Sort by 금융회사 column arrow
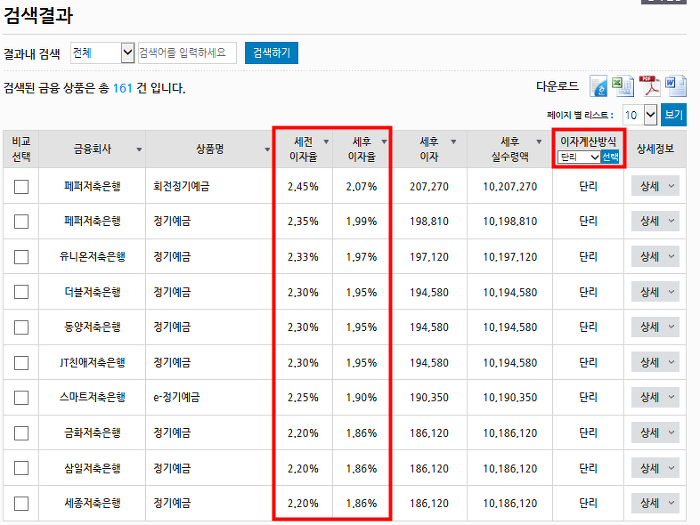Screen dimensions: 700x525 click(139, 150)
